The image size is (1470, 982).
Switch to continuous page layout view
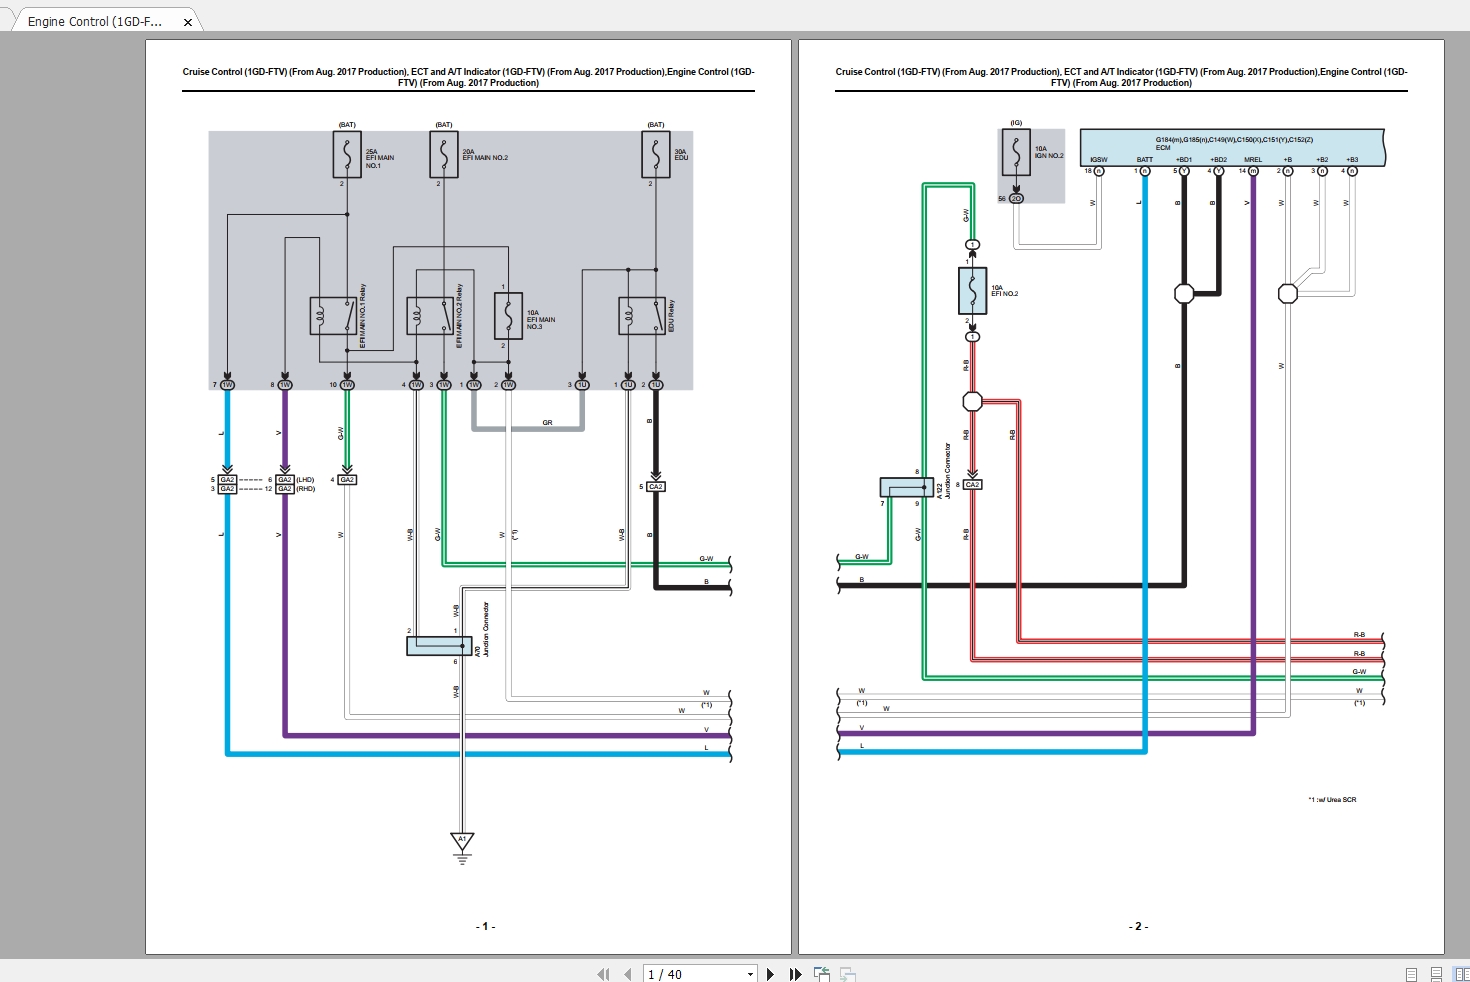click(1436, 974)
